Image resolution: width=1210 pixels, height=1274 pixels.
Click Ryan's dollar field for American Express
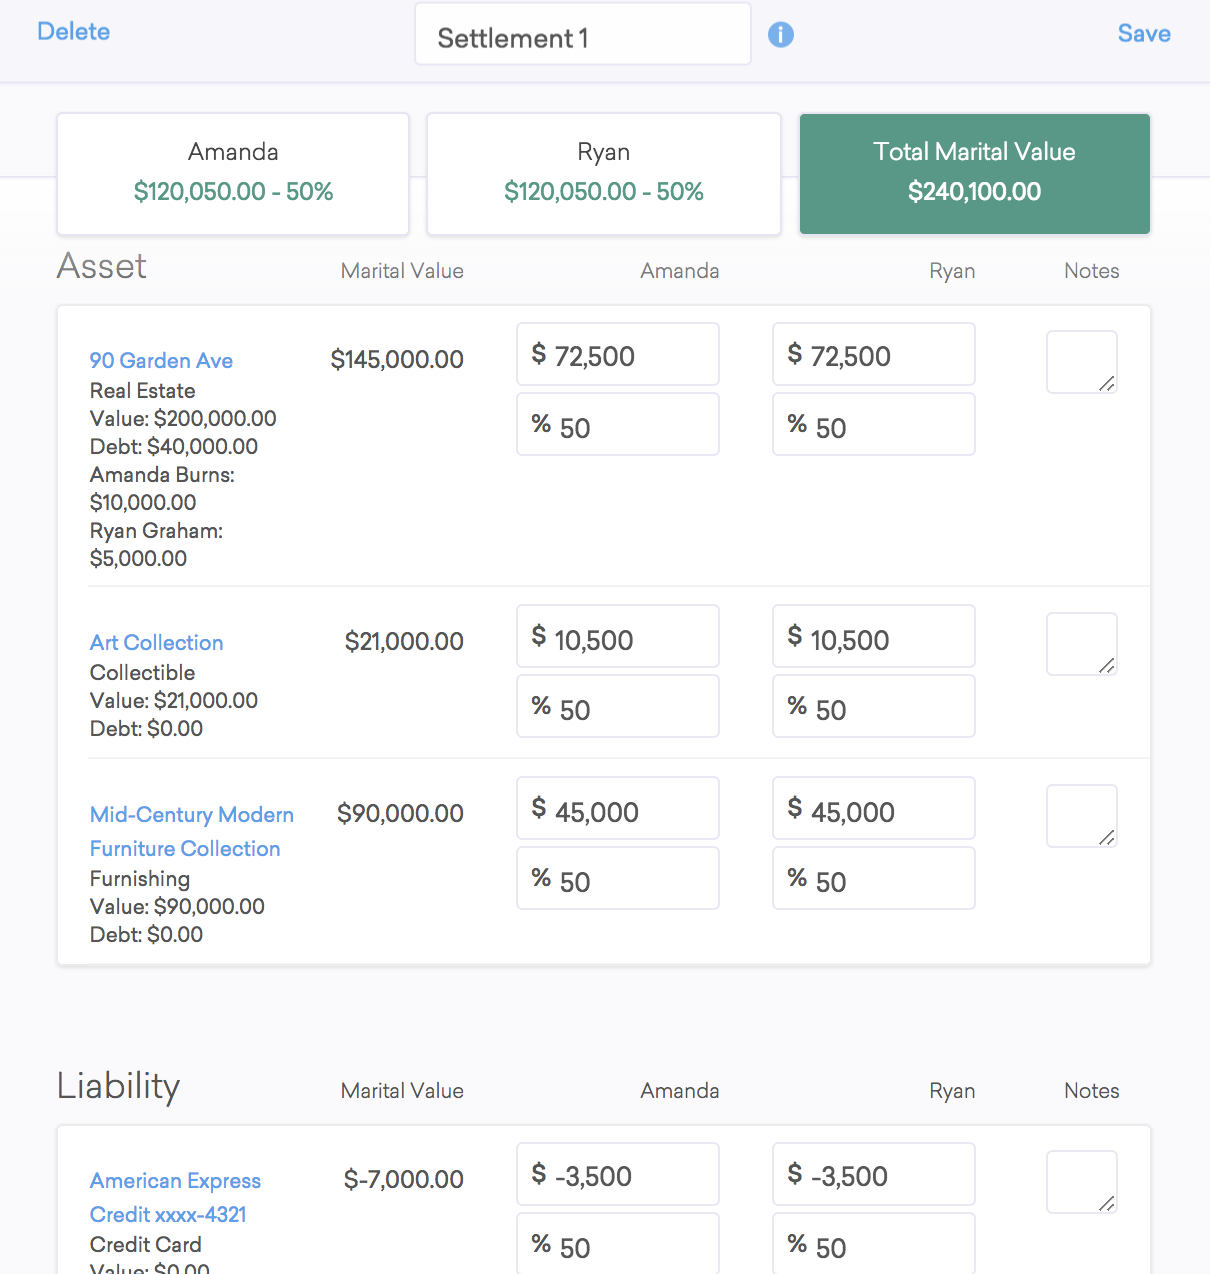pos(874,1174)
